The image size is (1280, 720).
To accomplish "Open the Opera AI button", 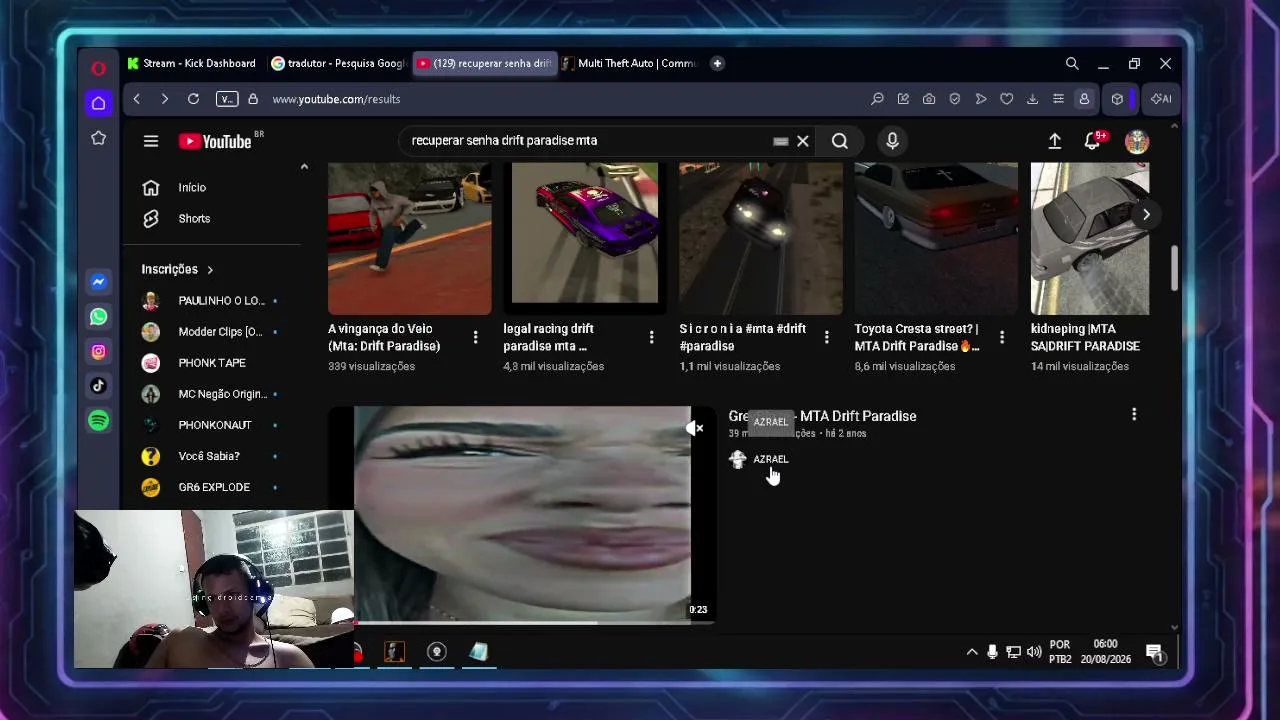I will pos(1161,99).
